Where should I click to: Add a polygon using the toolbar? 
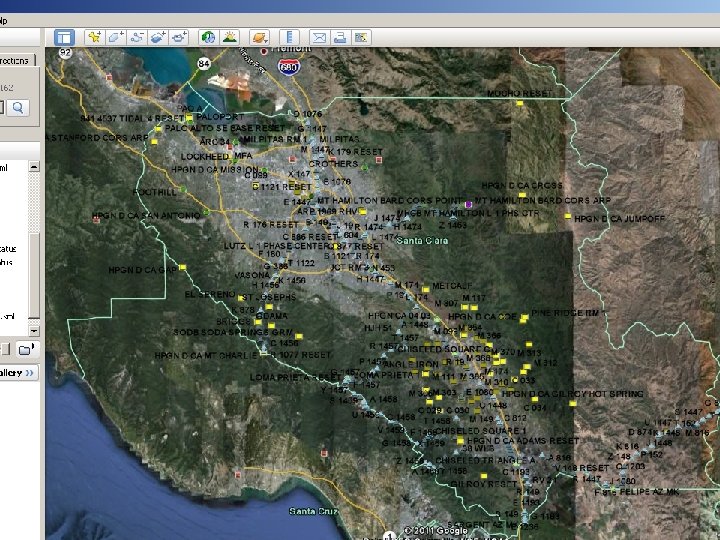tap(116, 38)
